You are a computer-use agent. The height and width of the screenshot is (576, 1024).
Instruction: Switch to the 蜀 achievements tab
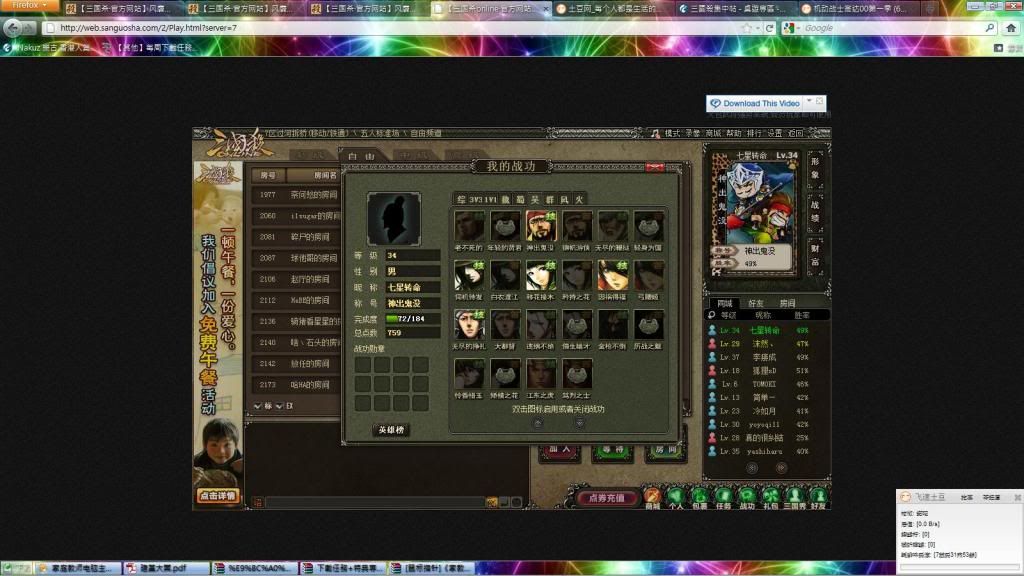(520, 199)
